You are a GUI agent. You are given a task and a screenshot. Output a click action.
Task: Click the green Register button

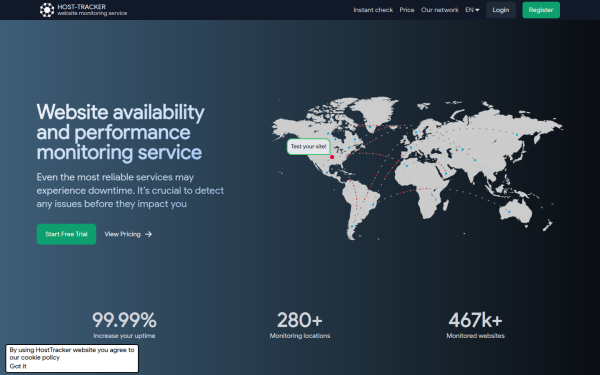pyautogui.click(x=541, y=10)
